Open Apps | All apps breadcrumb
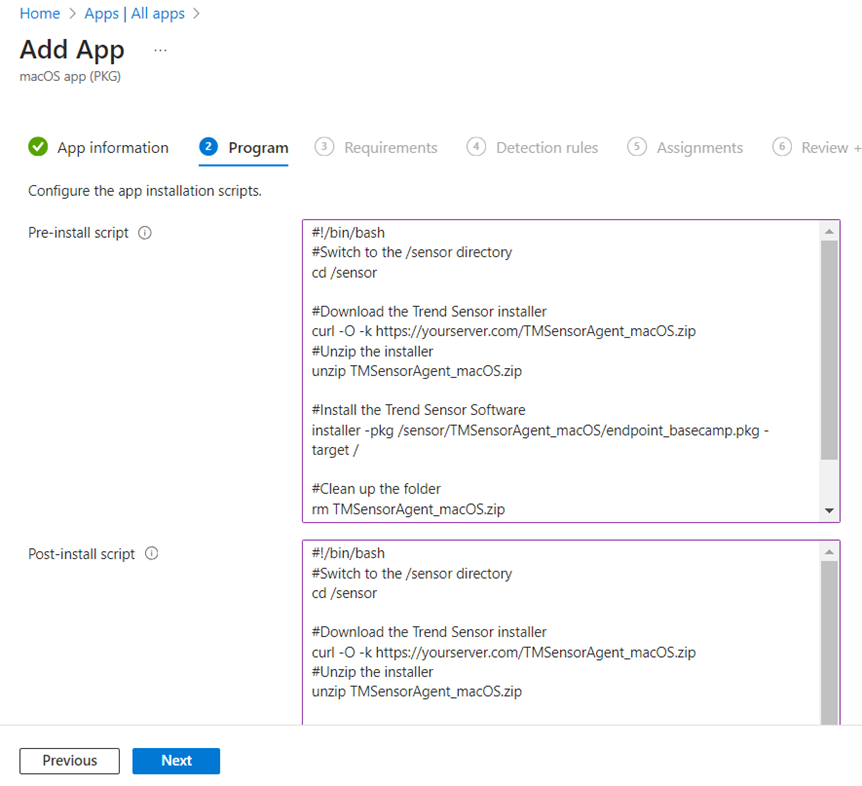862x786 pixels. point(135,13)
